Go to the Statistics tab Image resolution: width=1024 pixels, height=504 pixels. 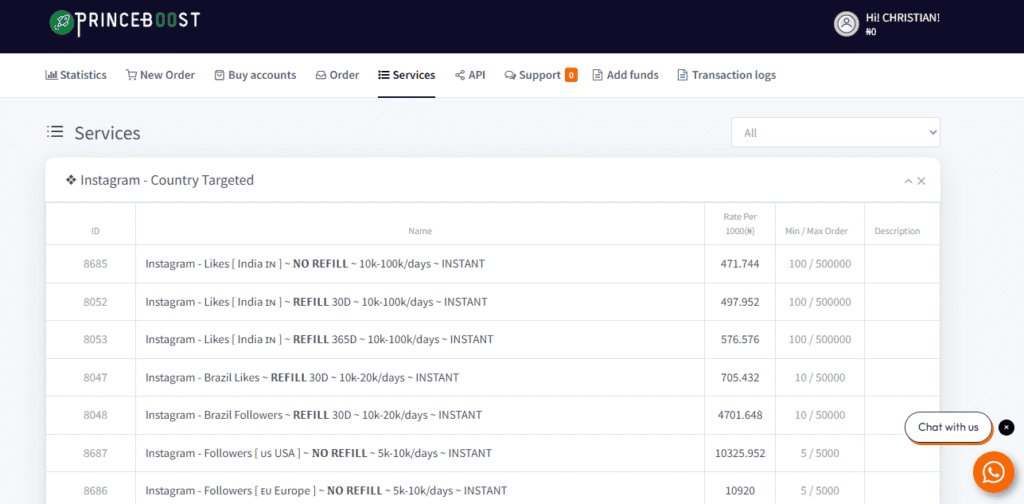76,75
